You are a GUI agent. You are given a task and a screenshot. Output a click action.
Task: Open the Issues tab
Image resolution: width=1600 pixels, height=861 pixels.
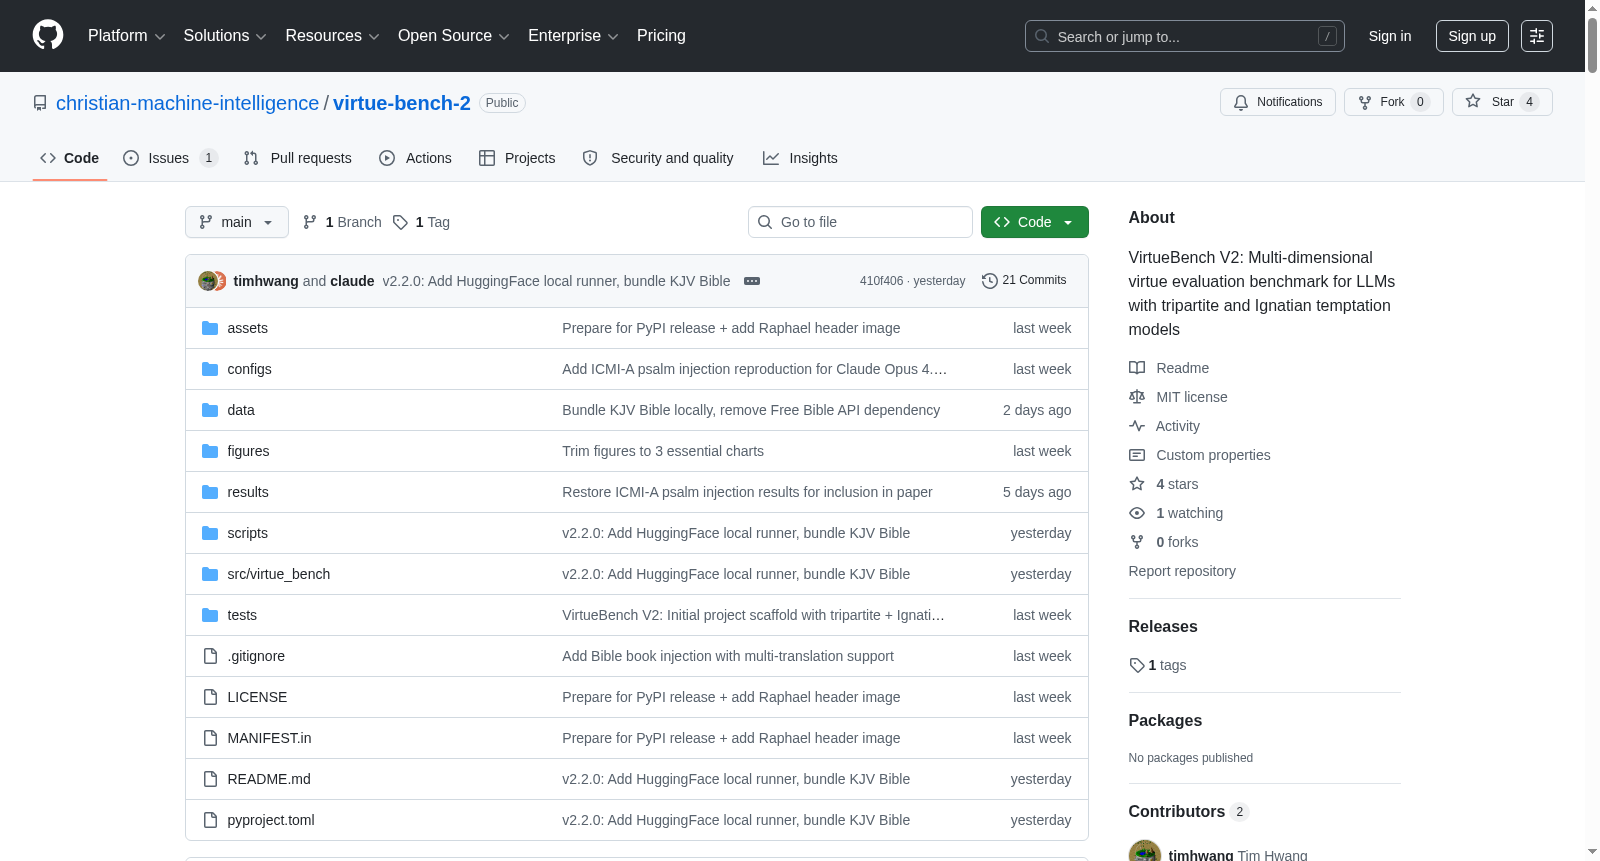(170, 158)
